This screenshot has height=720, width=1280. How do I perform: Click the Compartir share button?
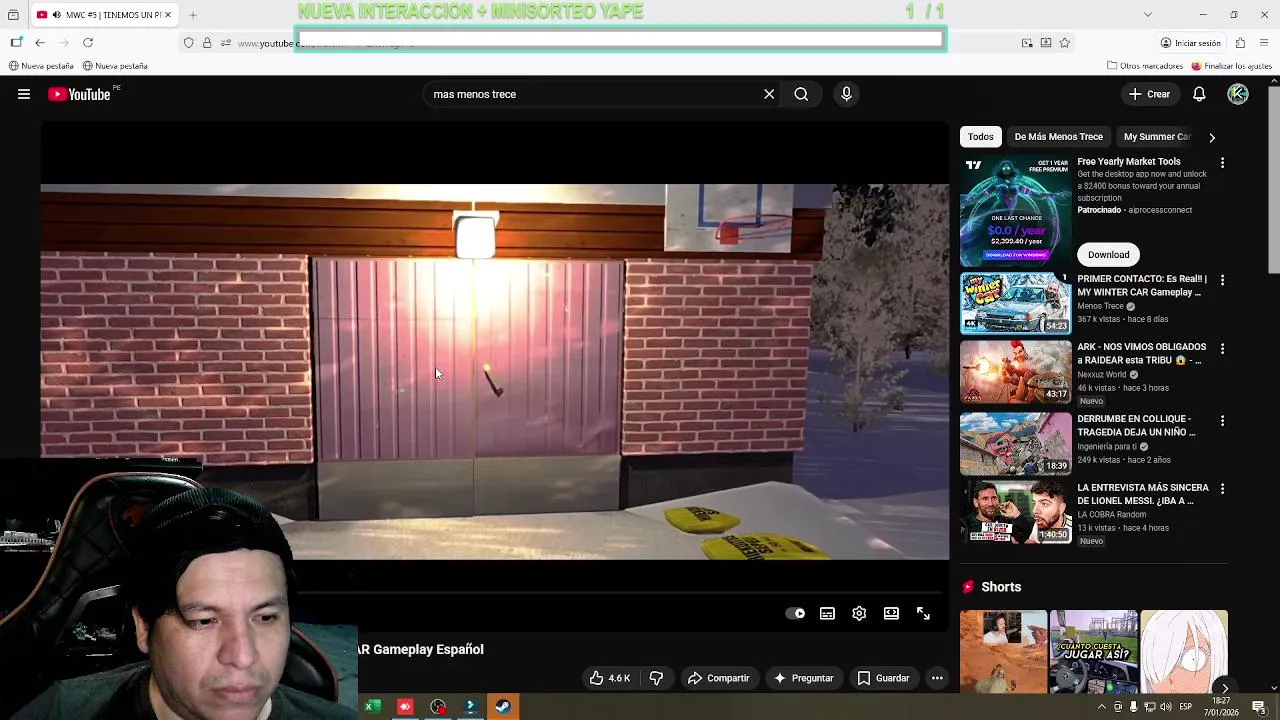click(x=718, y=678)
